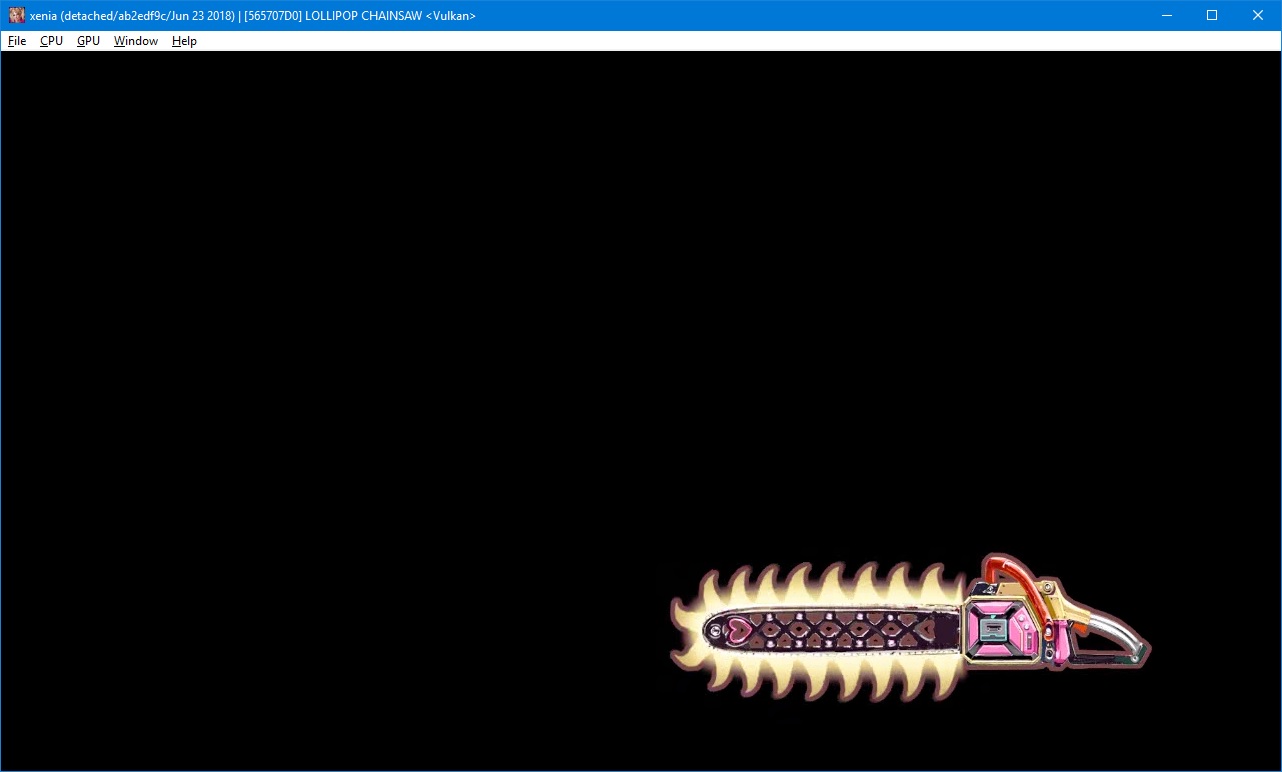Image resolution: width=1282 pixels, height=772 pixels.
Task: Click the xenia app icon in title bar
Action: click(x=16, y=15)
